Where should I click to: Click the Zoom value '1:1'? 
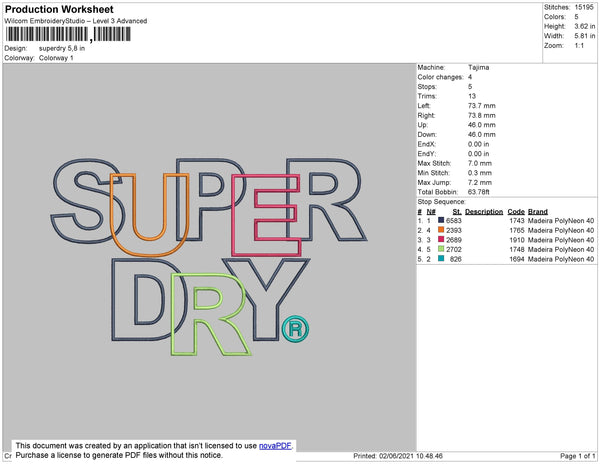coord(579,46)
